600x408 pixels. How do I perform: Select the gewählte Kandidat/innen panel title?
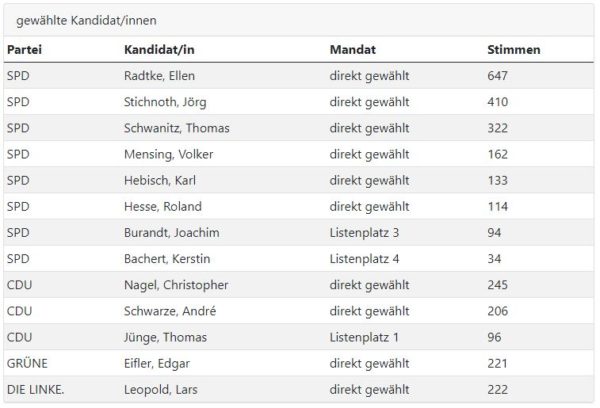click(x=86, y=20)
